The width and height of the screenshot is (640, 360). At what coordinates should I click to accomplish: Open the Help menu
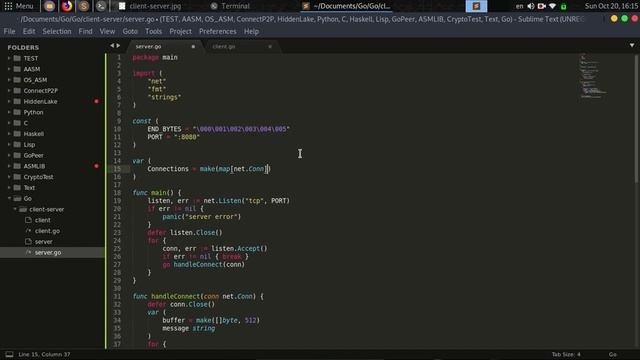pos(251,31)
